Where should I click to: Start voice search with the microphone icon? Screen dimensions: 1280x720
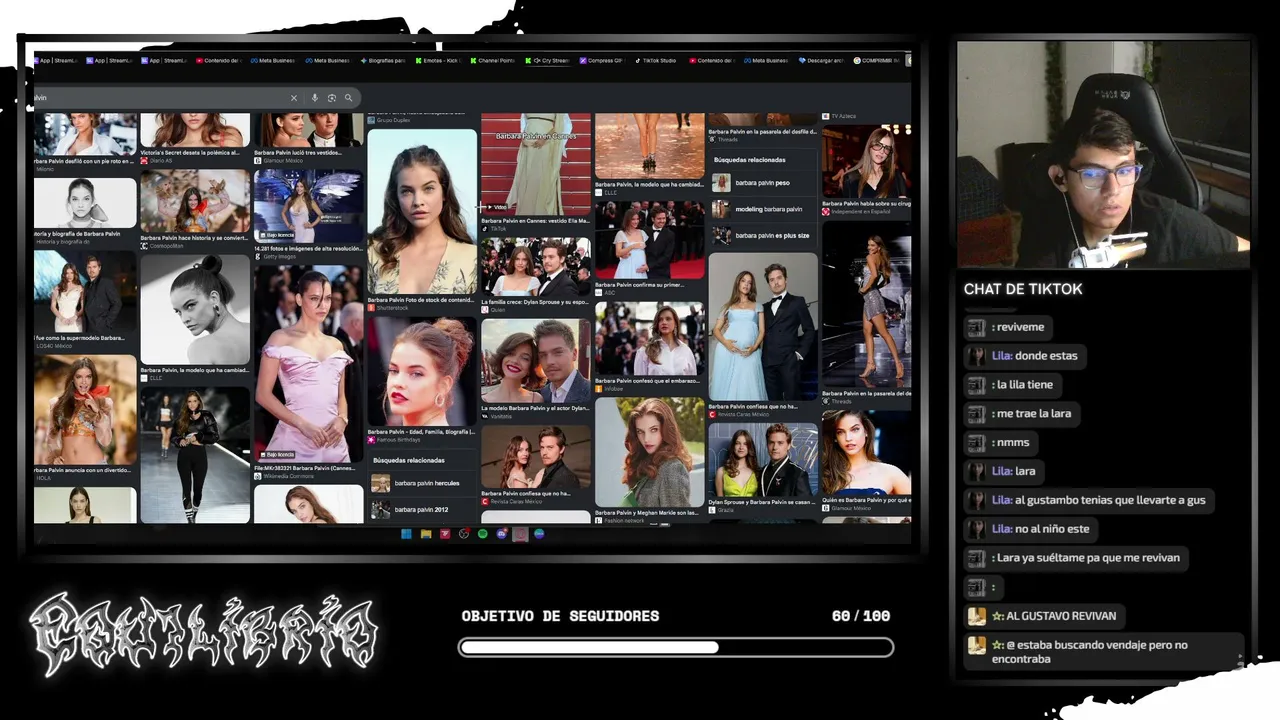pos(315,98)
